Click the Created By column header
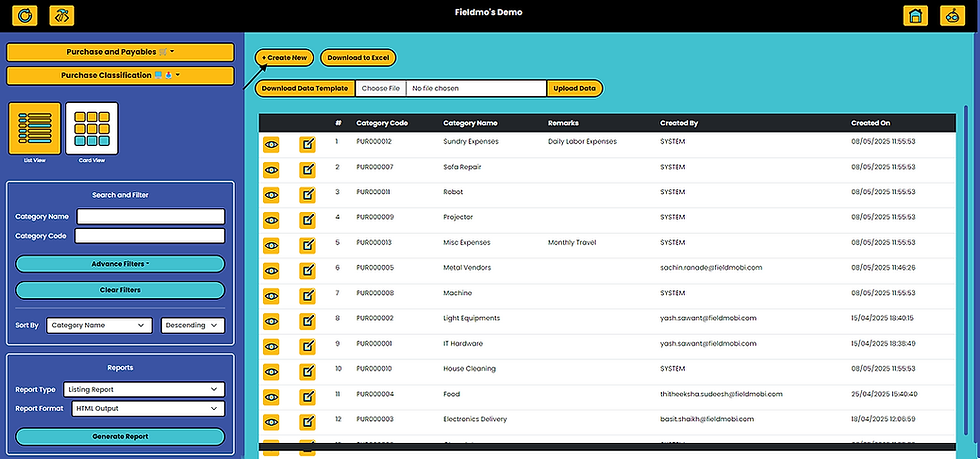This screenshot has width=980, height=459. click(679, 123)
